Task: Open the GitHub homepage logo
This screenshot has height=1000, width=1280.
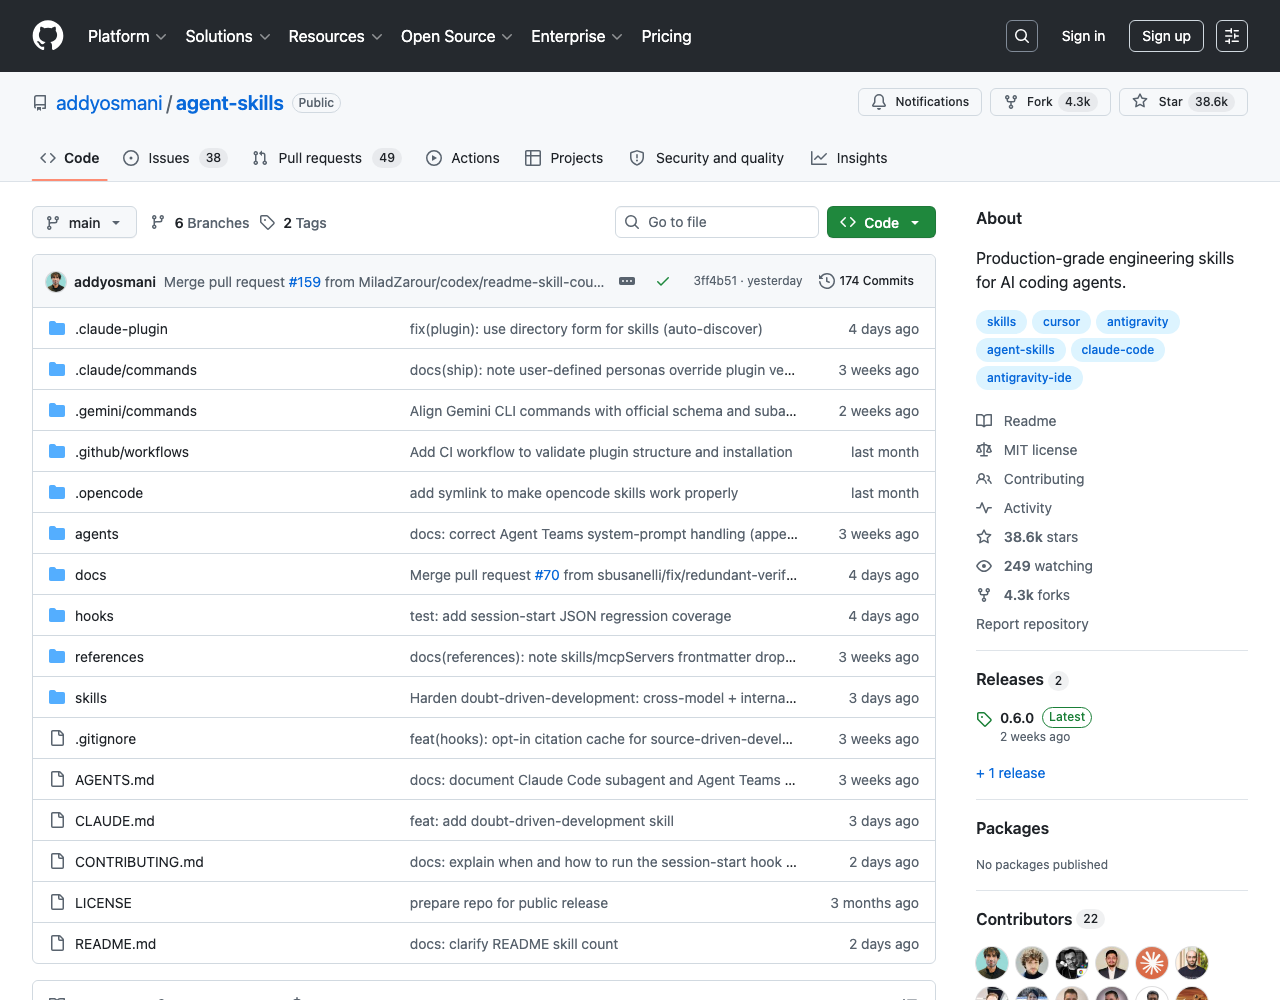Action: pyautogui.click(x=48, y=36)
